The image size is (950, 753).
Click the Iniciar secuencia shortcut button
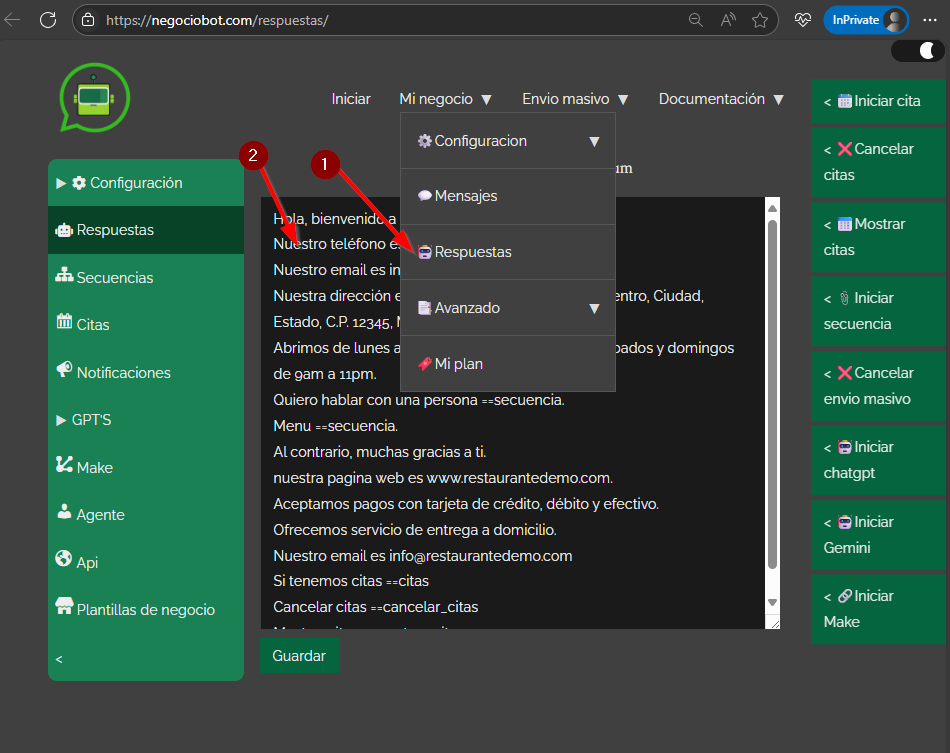(878, 311)
